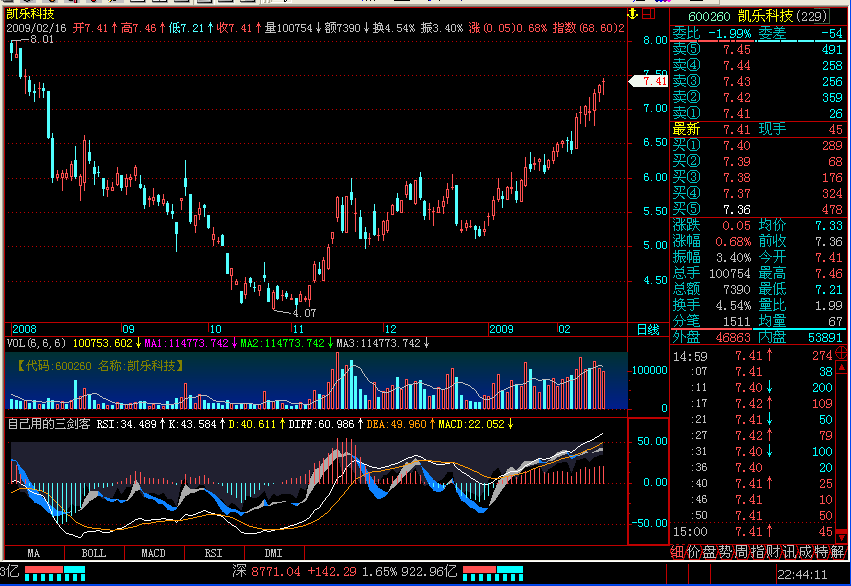Switch to the BOLL indicator tab
The width and height of the screenshot is (851, 586).
94,553
